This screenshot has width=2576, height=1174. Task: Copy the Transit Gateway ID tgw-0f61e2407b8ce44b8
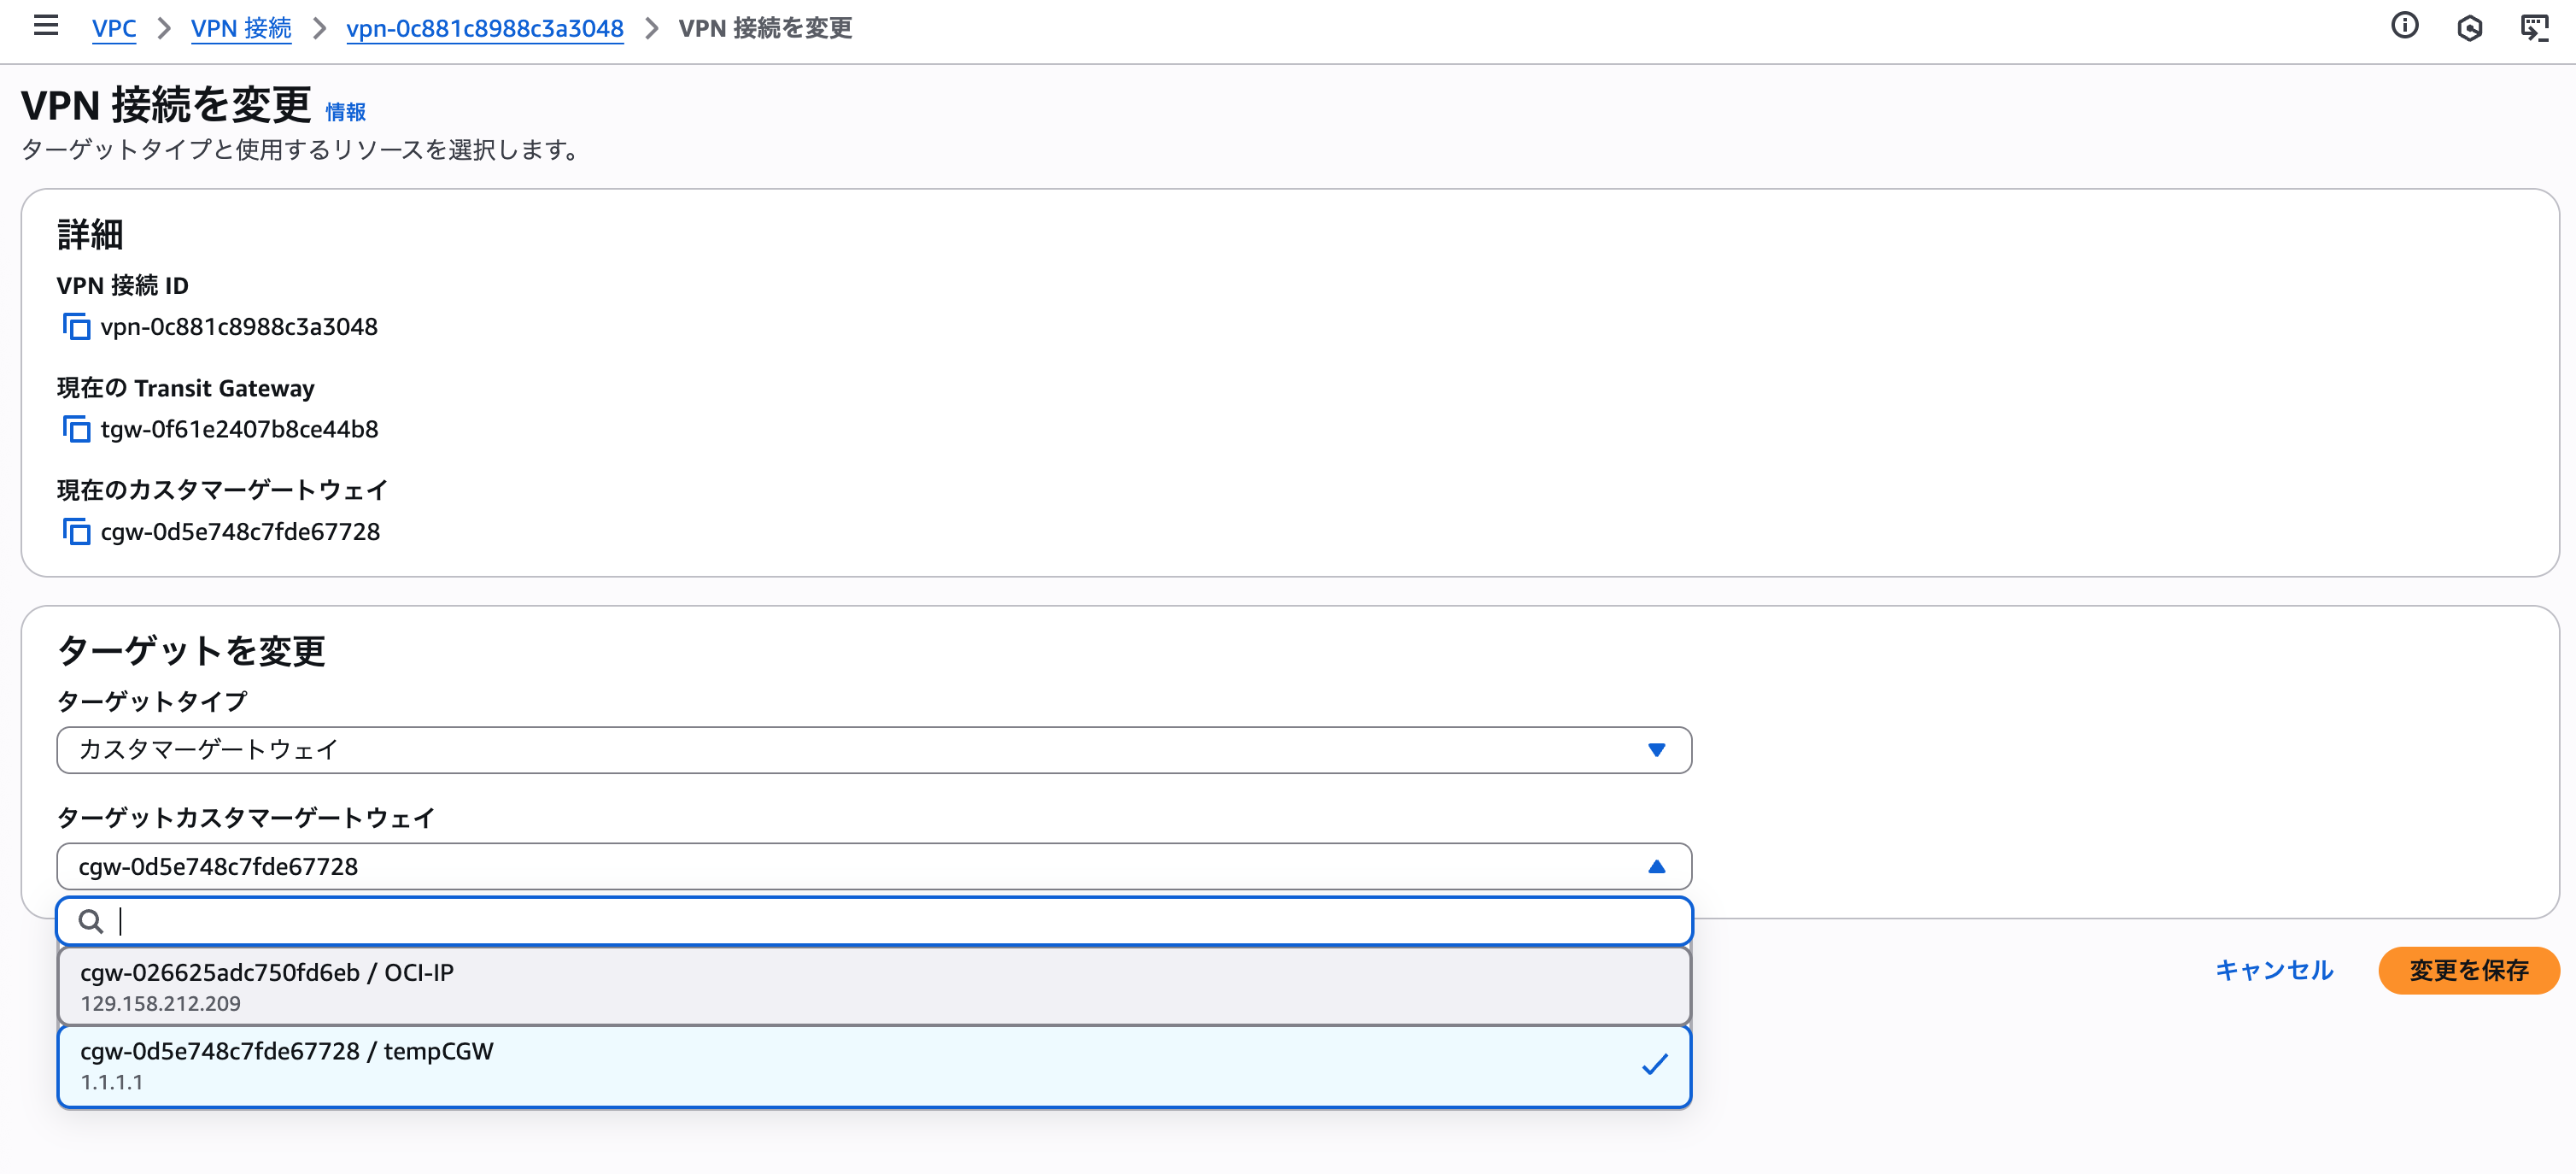(76, 429)
